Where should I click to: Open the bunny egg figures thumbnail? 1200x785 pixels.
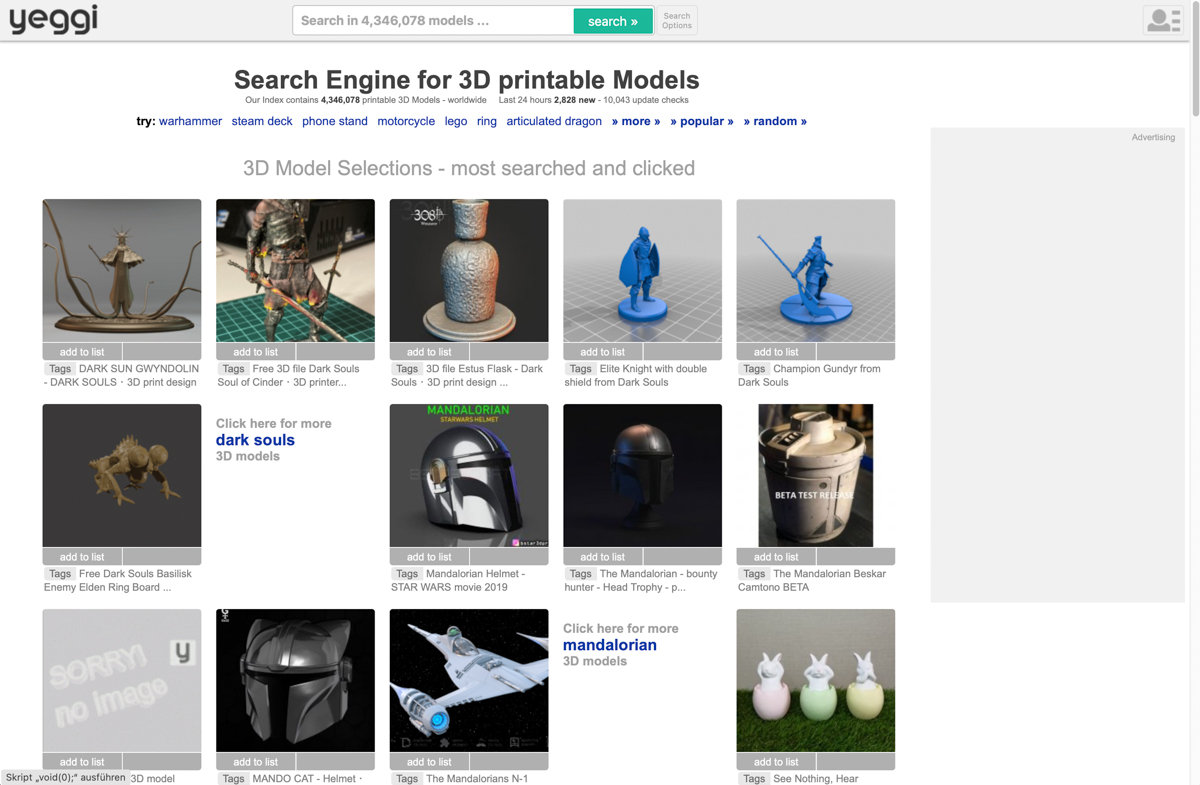[815, 680]
